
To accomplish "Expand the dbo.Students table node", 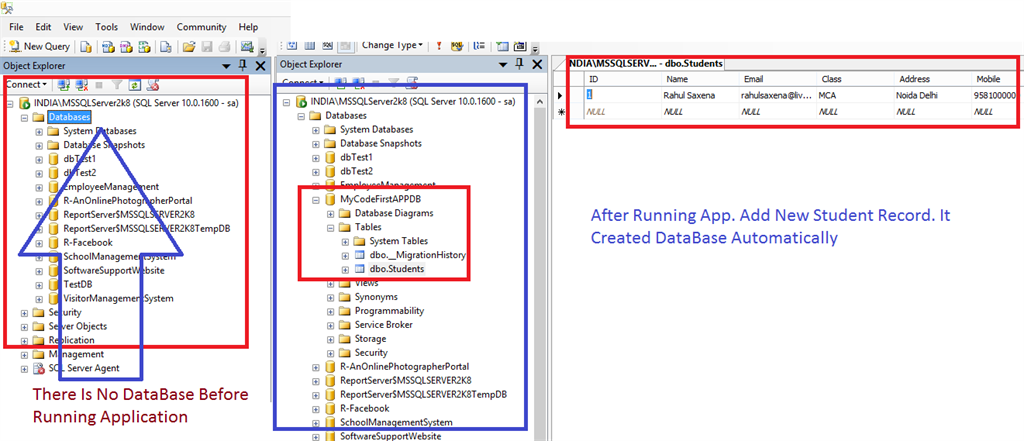I will [x=345, y=269].
